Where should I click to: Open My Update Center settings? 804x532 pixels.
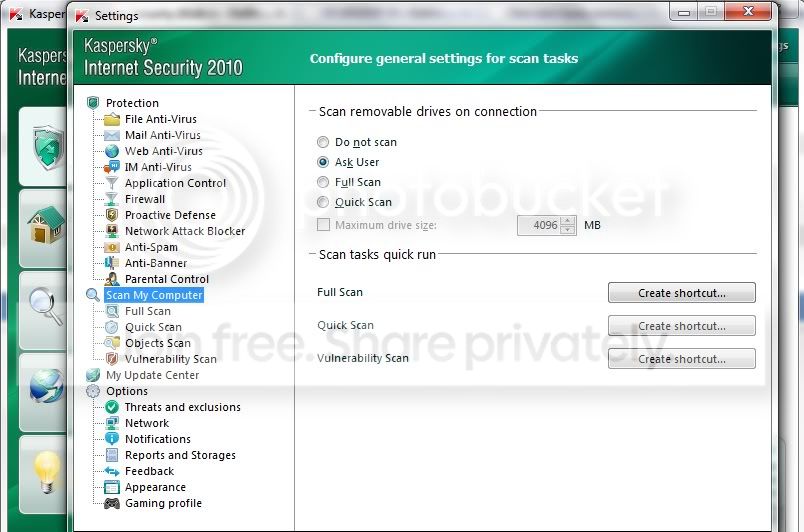152,375
